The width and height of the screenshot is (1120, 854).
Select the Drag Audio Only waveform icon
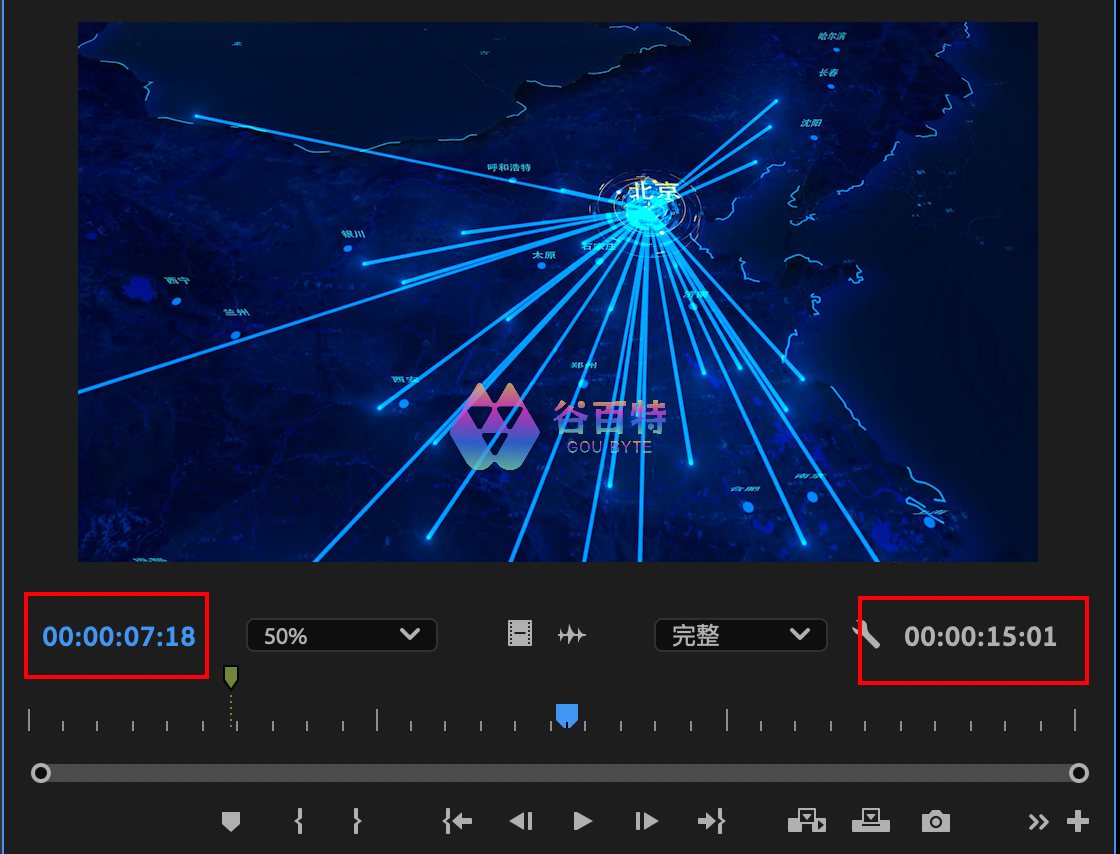click(x=571, y=634)
